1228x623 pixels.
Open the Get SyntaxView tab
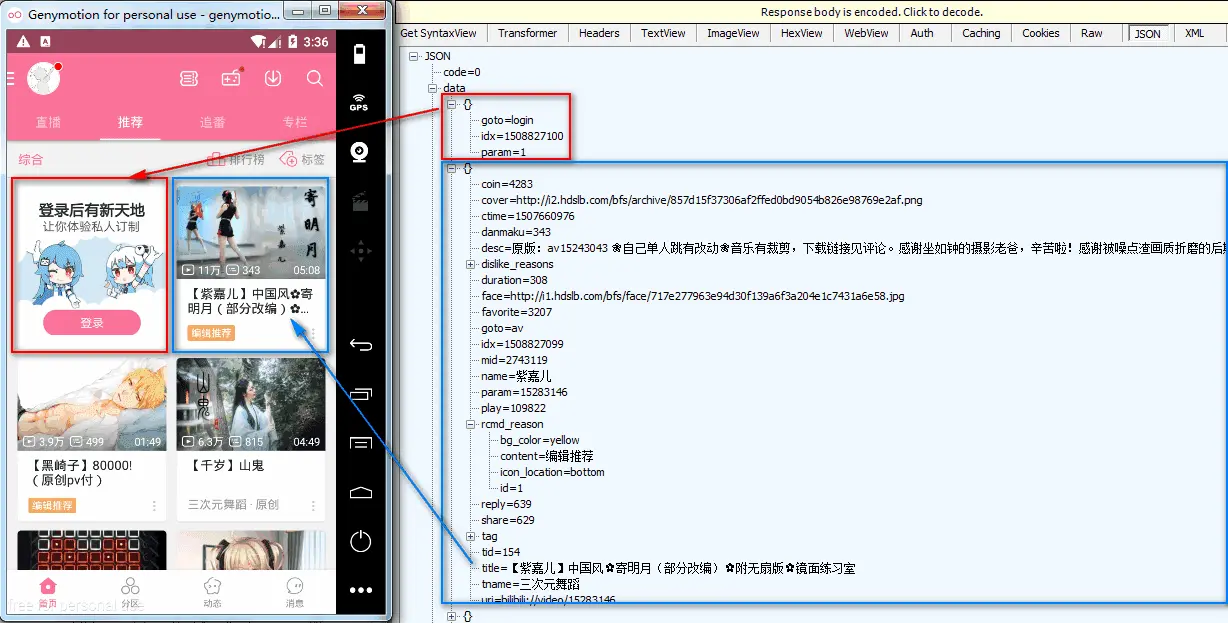click(439, 33)
